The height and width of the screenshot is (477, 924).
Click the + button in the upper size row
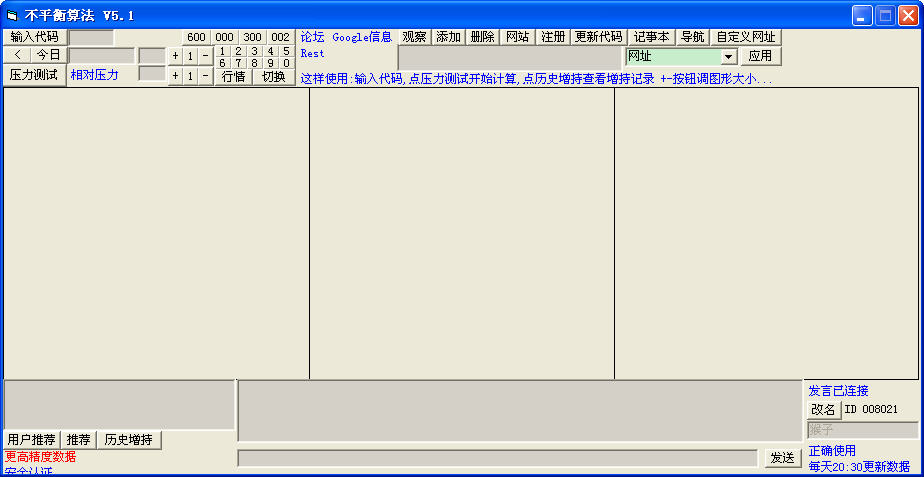pyautogui.click(x=175, y=57)
